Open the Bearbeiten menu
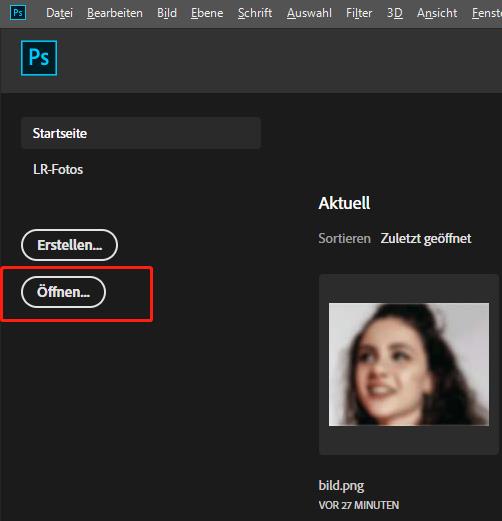502x521 pixels. click(115, 13)
